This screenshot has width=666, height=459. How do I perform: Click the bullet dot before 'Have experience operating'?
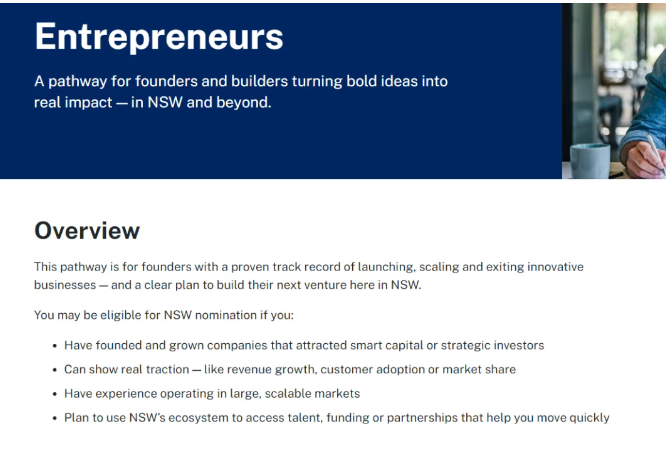tap(54, 394)
